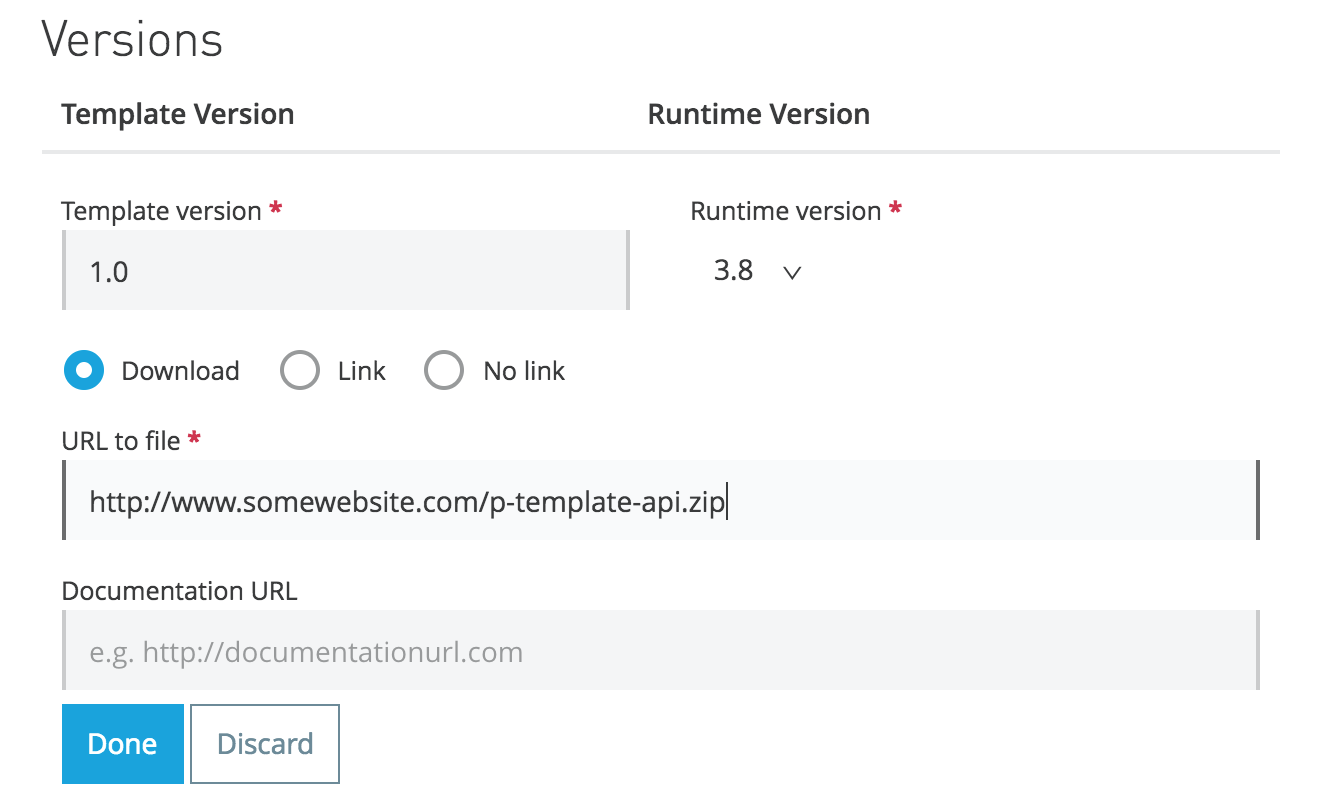1324x810 pixels.
Task: Click the "Download" option label text
Action: coord(180,371)
